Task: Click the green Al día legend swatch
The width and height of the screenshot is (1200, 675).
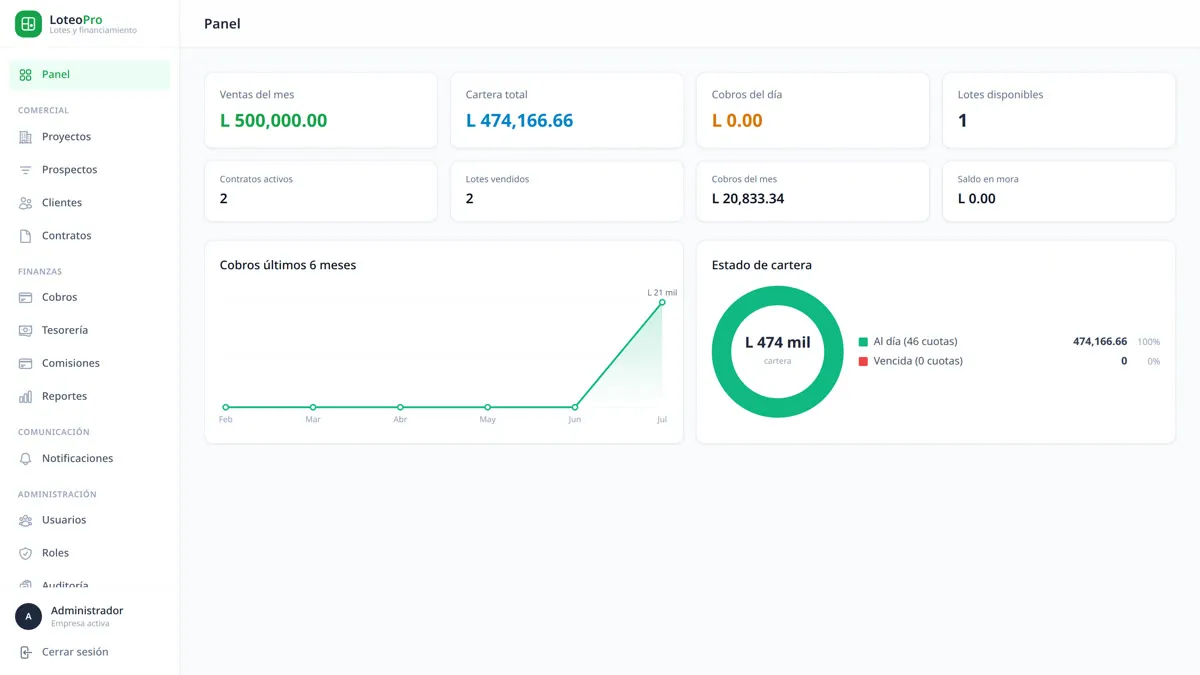Action: click(863, 342)
